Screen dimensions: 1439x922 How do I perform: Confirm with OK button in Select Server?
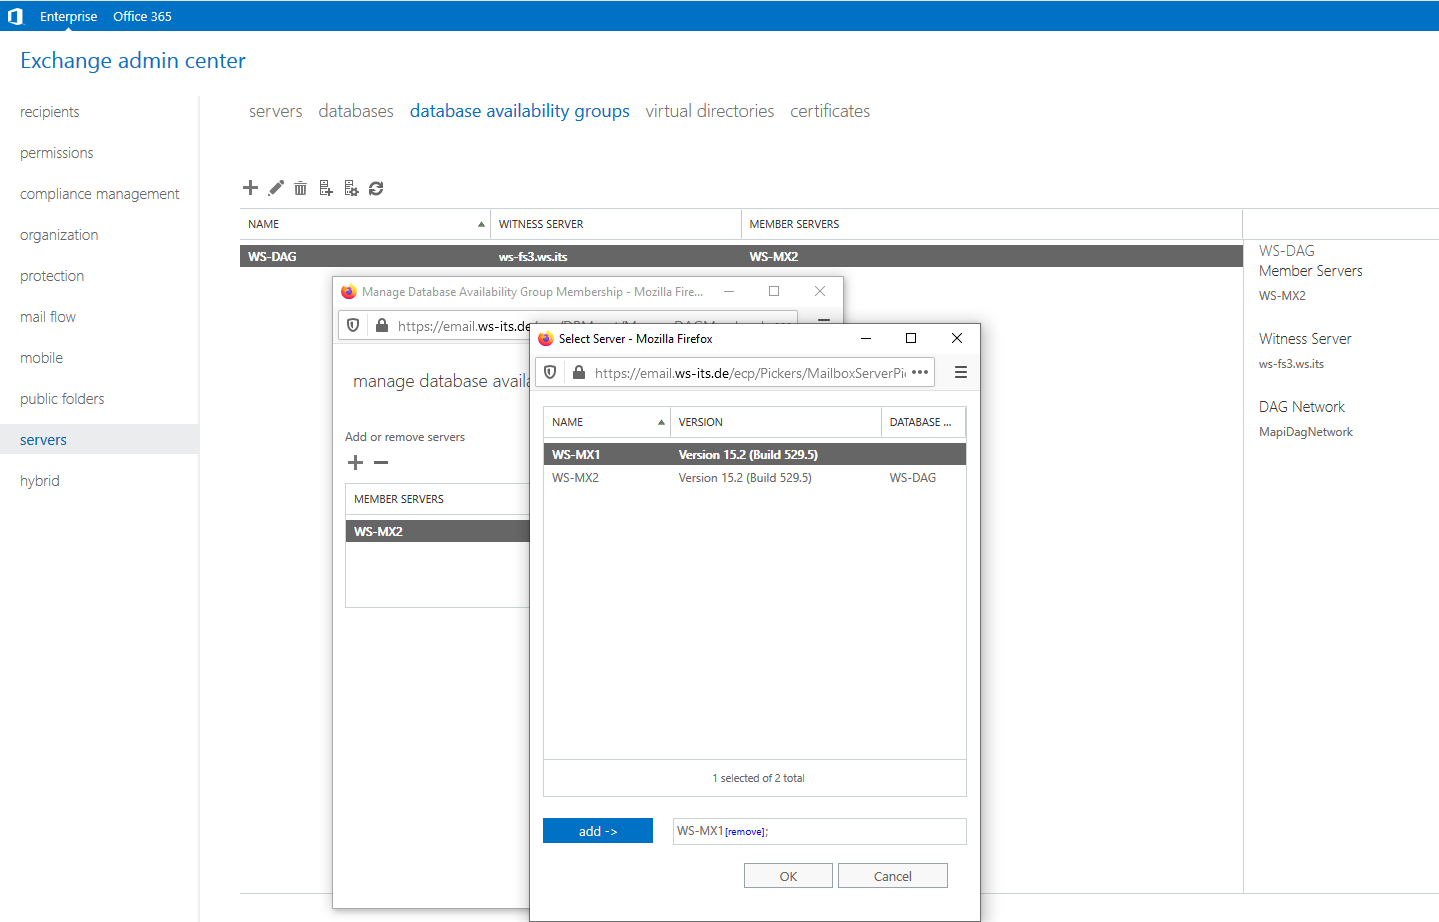[x=788, y=876]
